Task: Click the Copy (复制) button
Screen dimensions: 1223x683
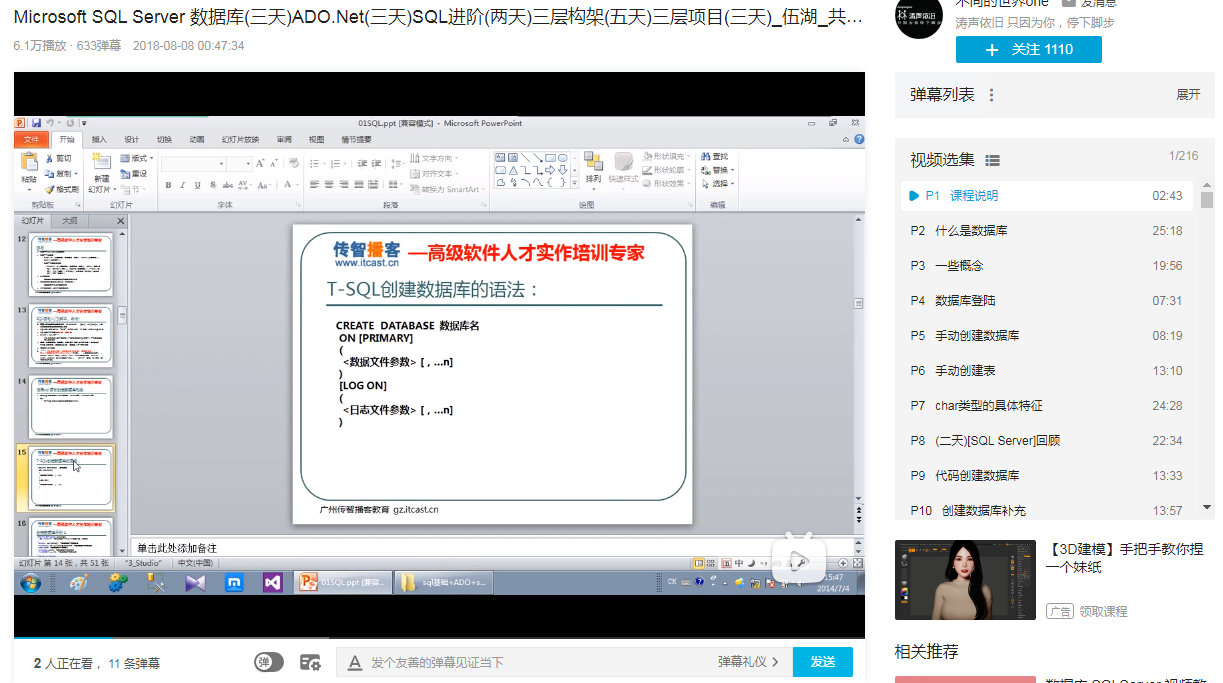Action: (59, 174)
